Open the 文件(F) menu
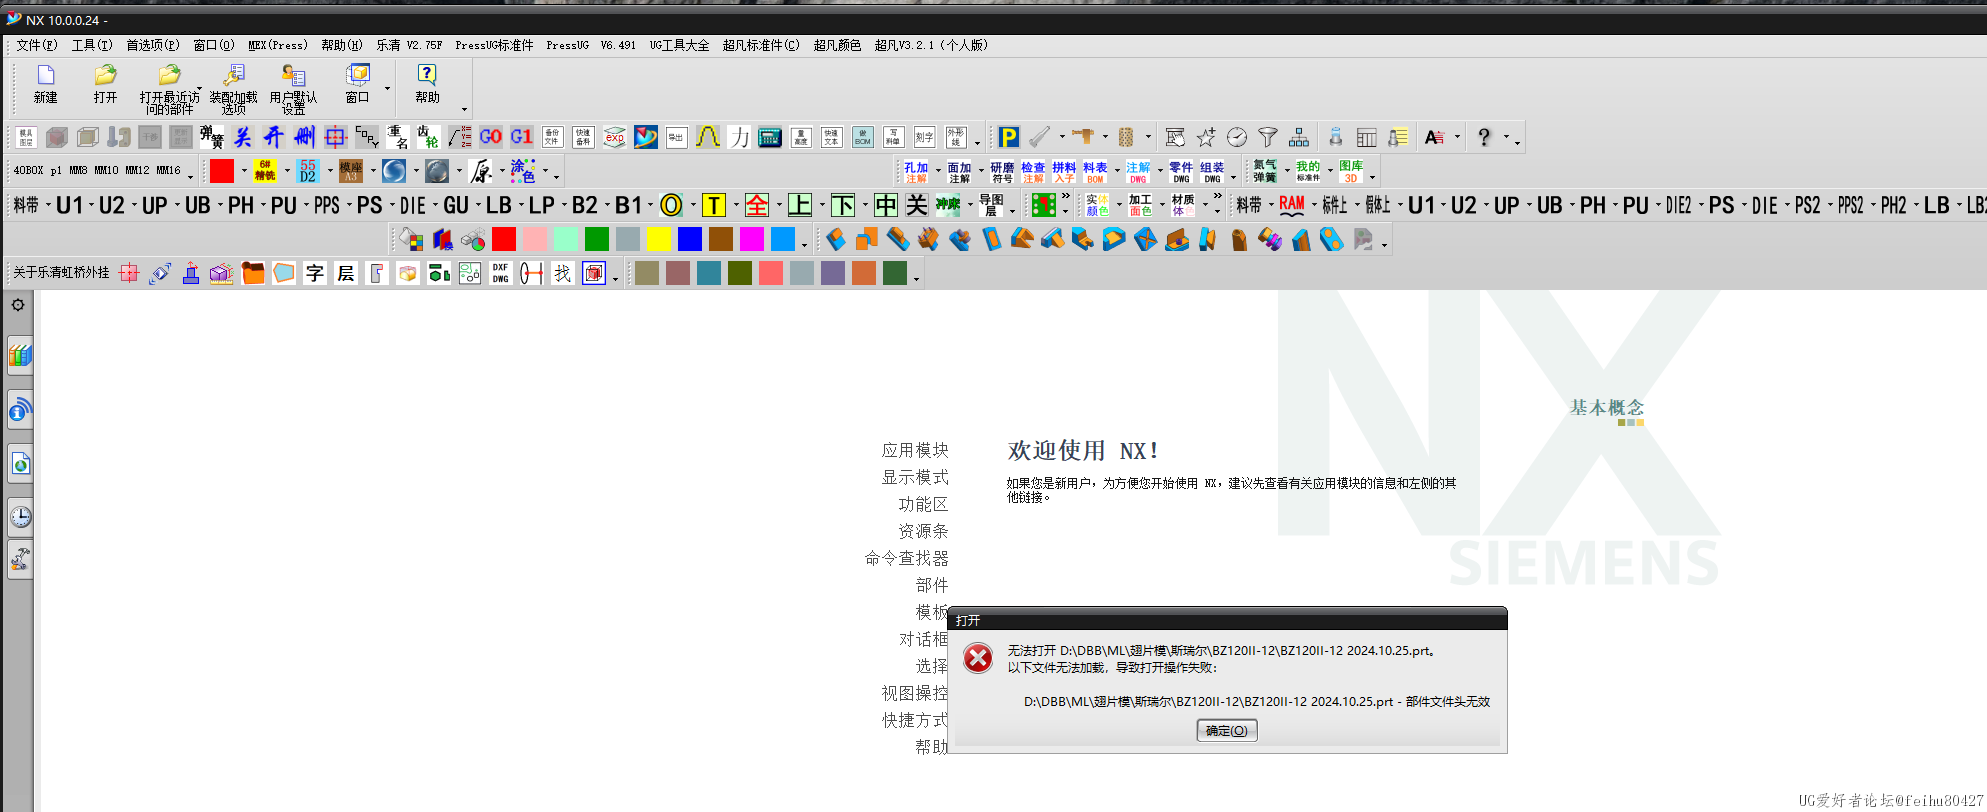This screenshot has width=1987, height=812. (x=36, y=45)
